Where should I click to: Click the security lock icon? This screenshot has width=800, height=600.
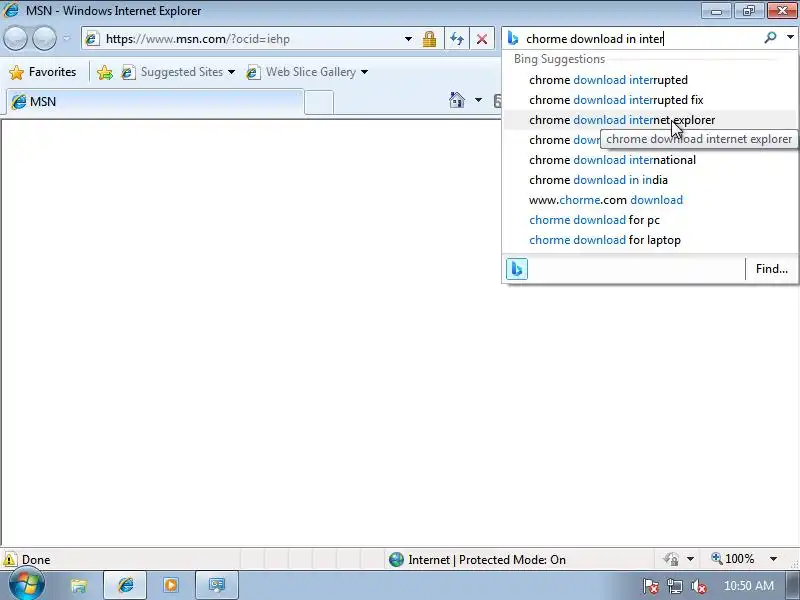pyautogui.click(x=429, y=39)
